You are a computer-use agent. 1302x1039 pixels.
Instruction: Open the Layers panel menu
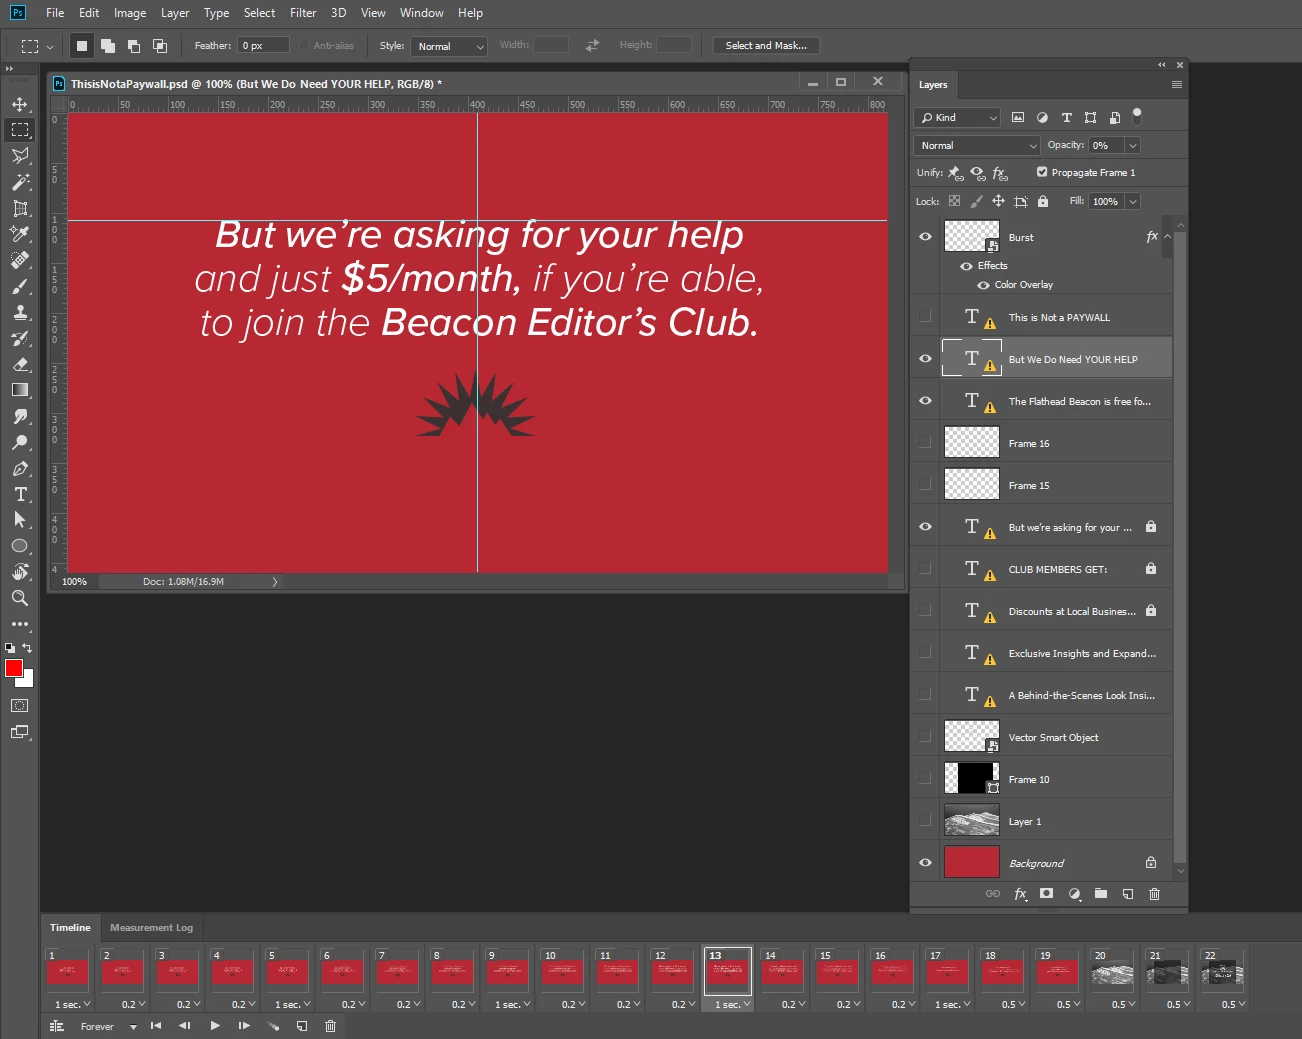[1177, 85]
